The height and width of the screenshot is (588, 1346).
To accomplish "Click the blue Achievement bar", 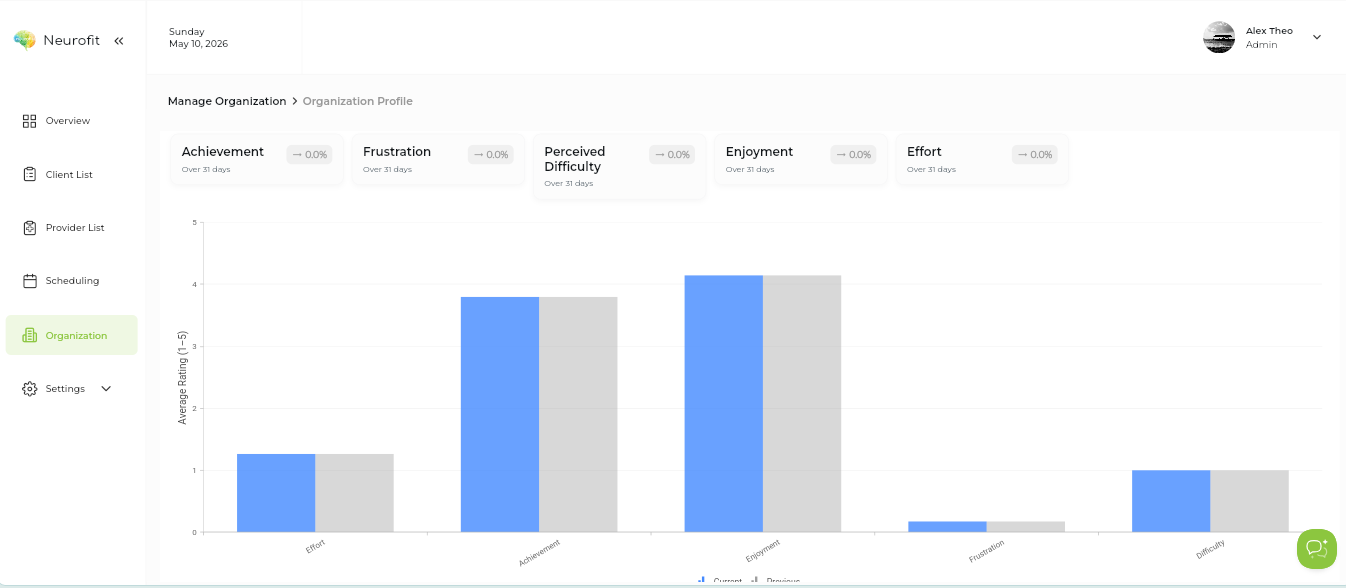I will tap(500, 414).
